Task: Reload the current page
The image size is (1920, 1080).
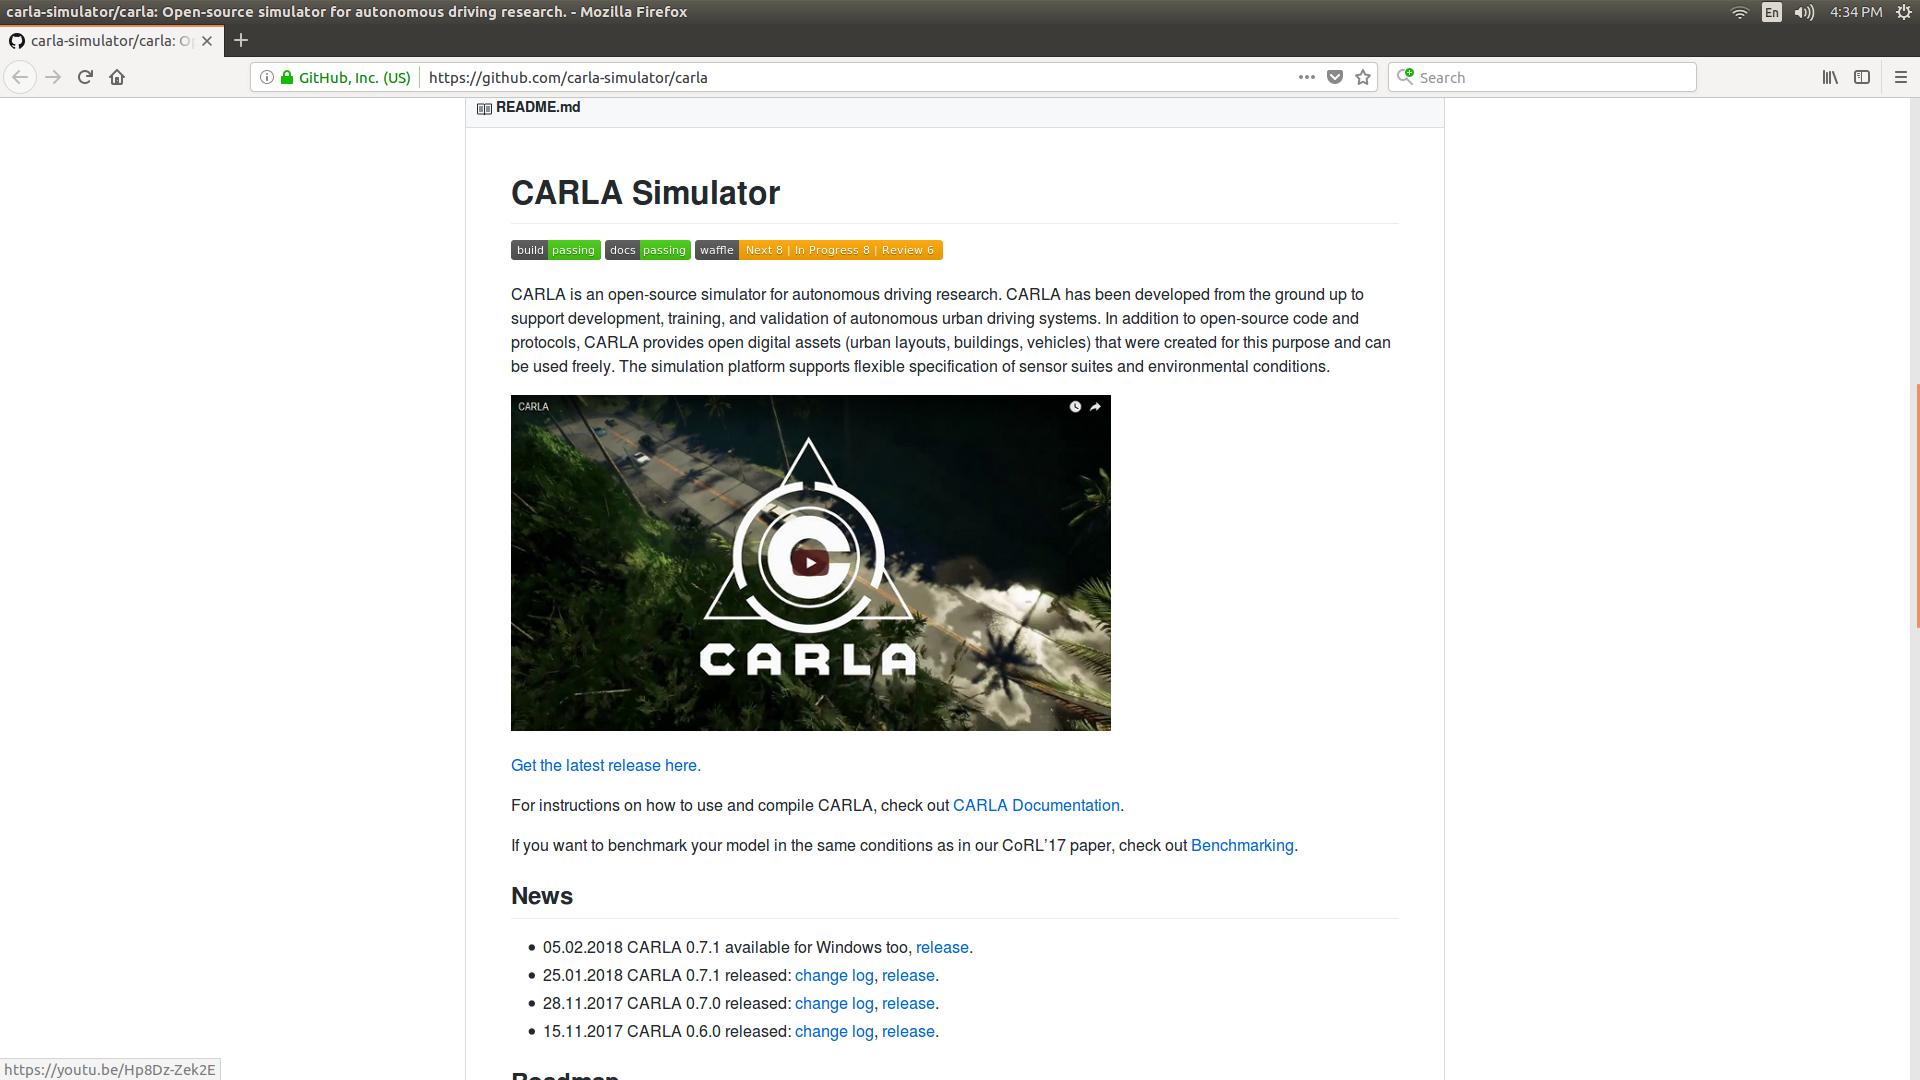Action: 85,77
